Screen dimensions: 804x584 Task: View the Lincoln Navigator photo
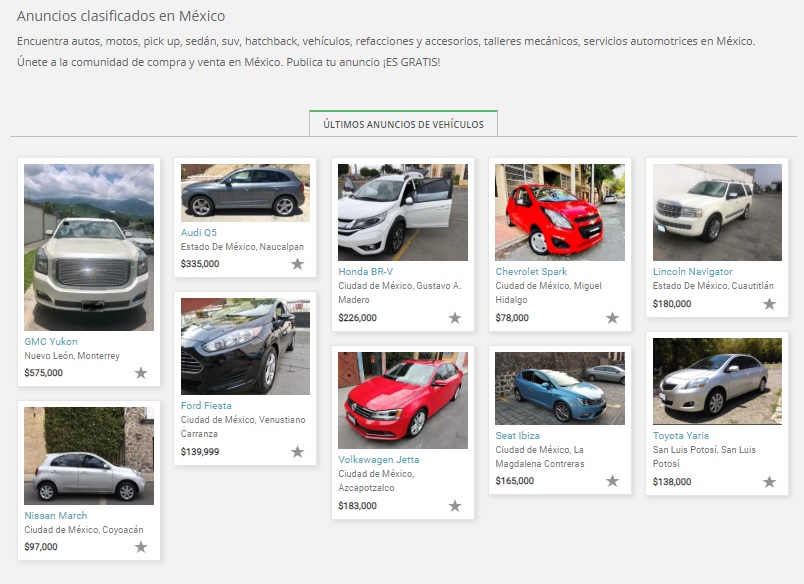coord(717,212)
